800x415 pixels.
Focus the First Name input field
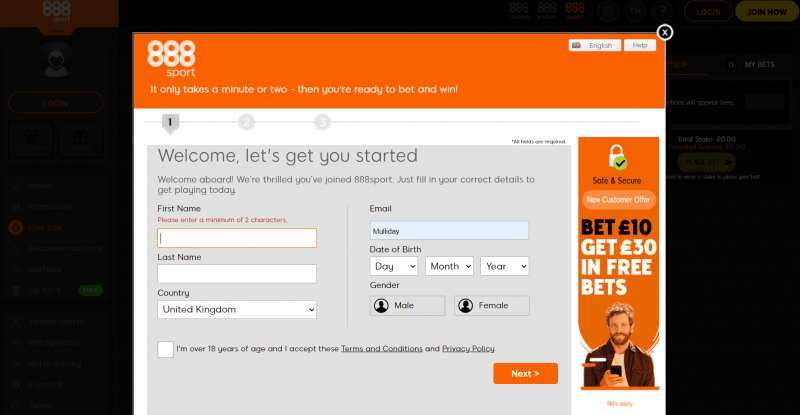pos(237,238)
